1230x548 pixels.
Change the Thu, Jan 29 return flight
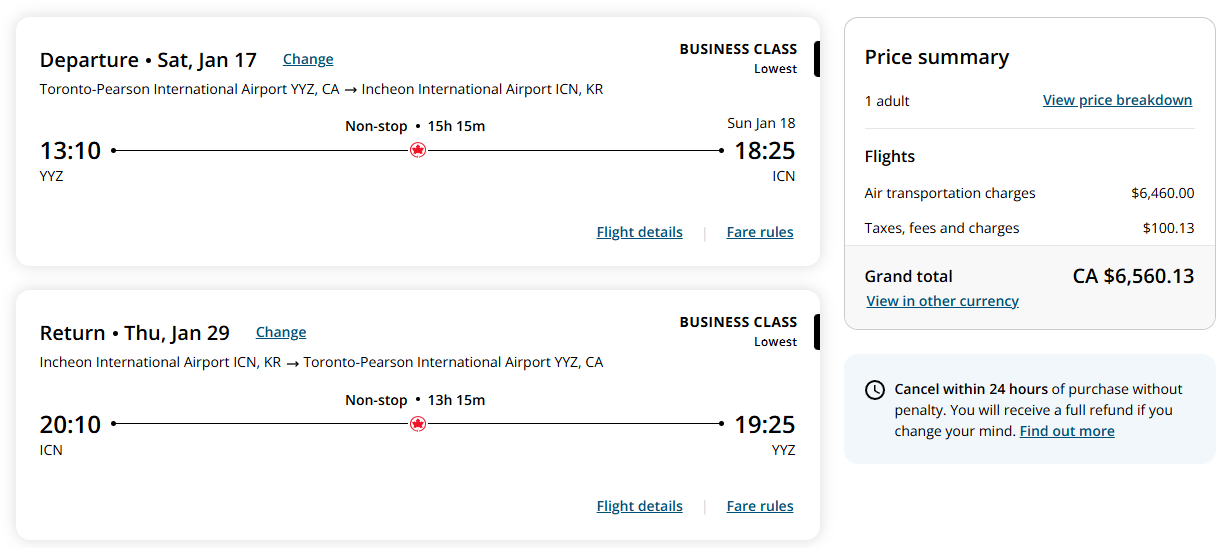[x=281, y=332]
